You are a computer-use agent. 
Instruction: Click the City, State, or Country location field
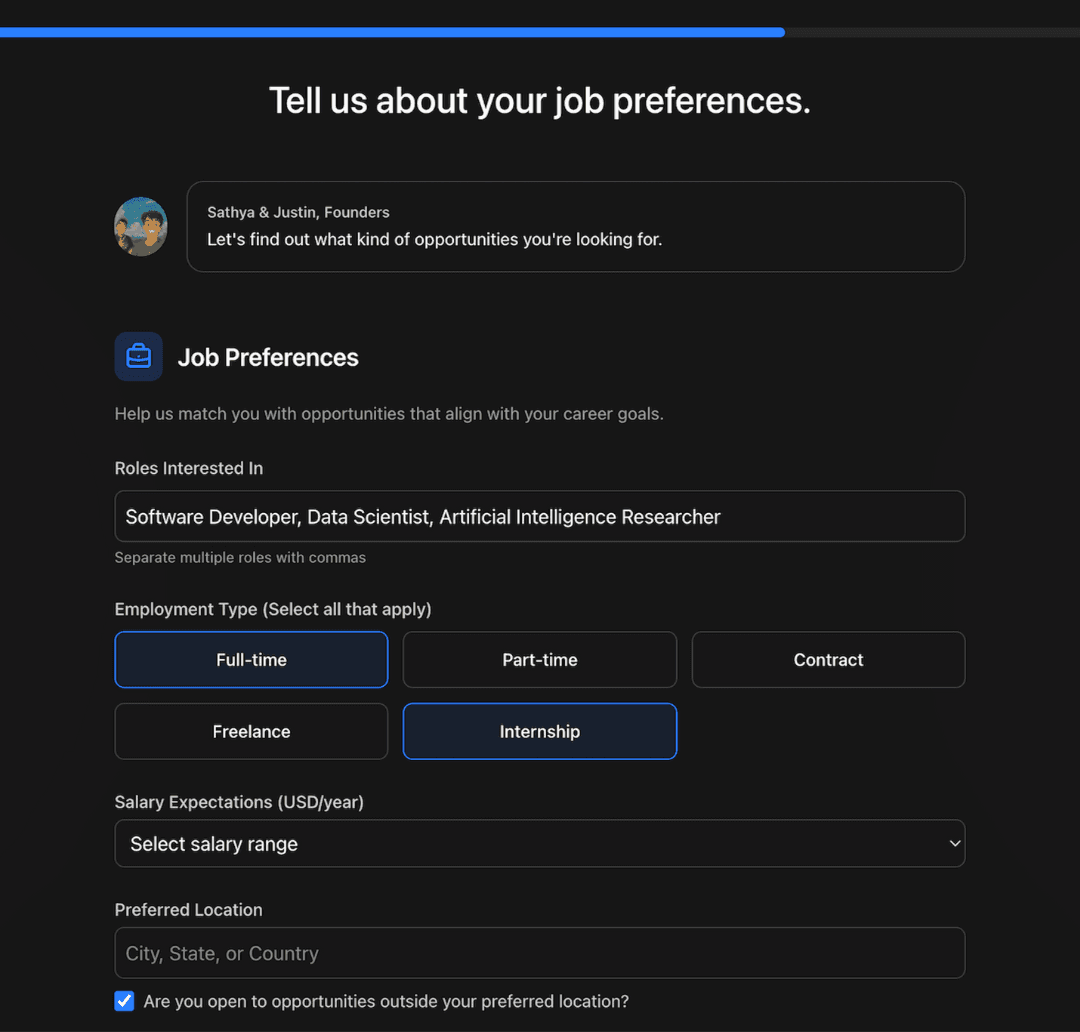[540, 952]
